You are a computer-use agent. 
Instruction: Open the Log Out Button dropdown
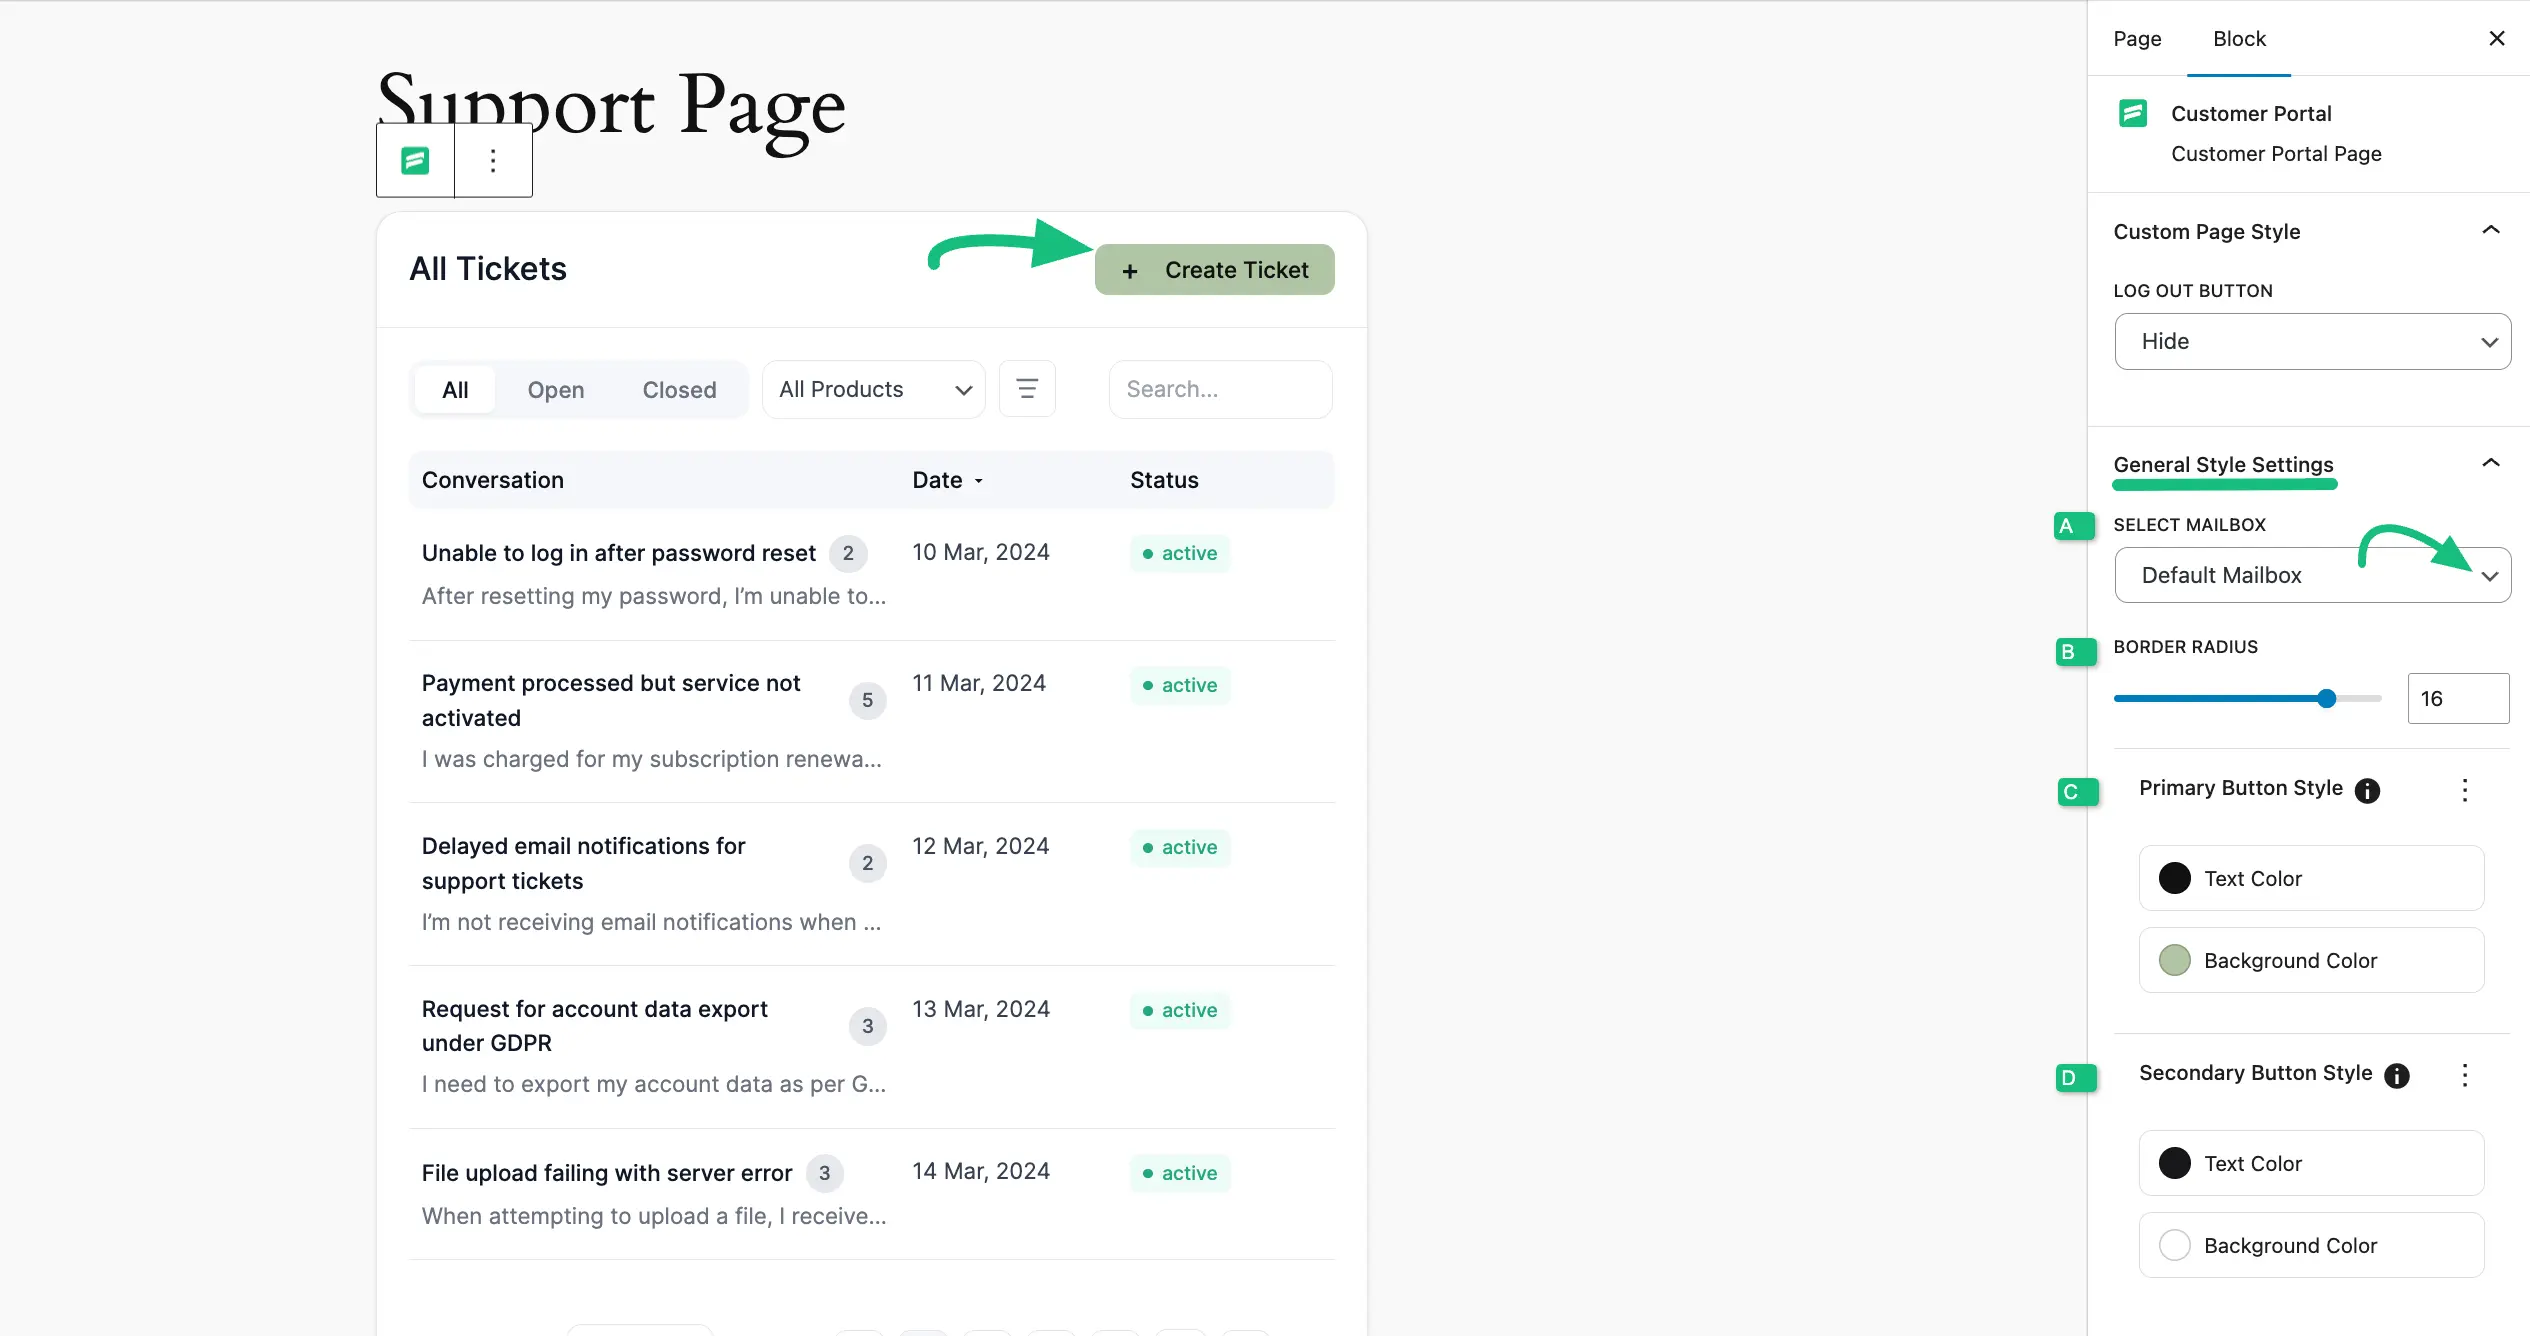tap(2311, 342)
